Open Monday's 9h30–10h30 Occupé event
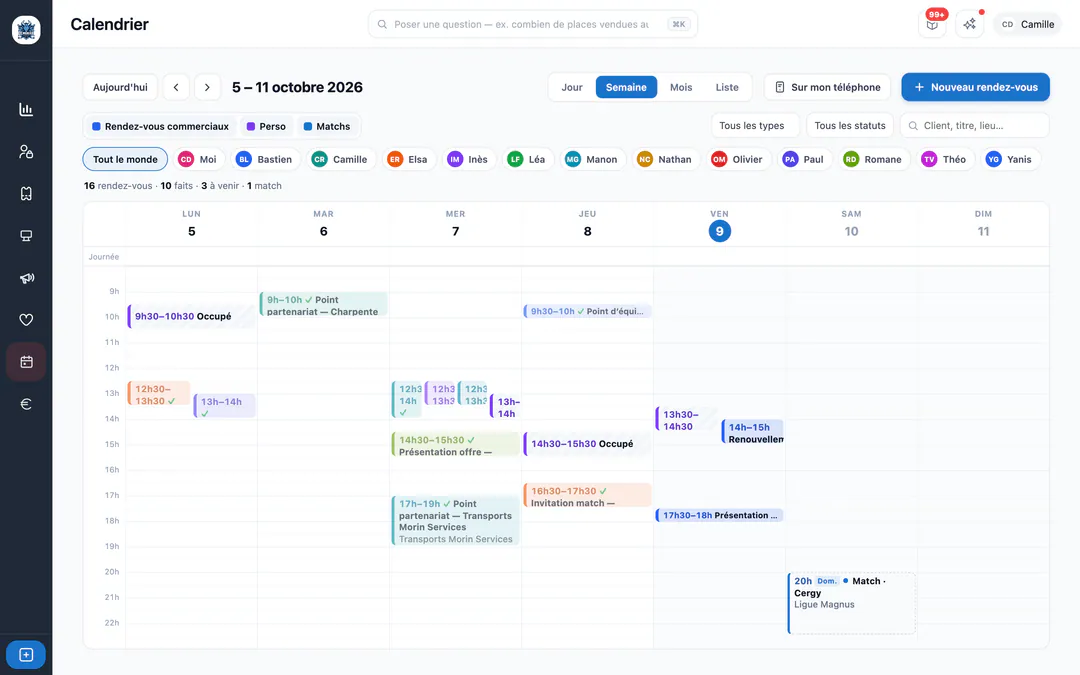 pyautogui.click(x=190, y=316)
